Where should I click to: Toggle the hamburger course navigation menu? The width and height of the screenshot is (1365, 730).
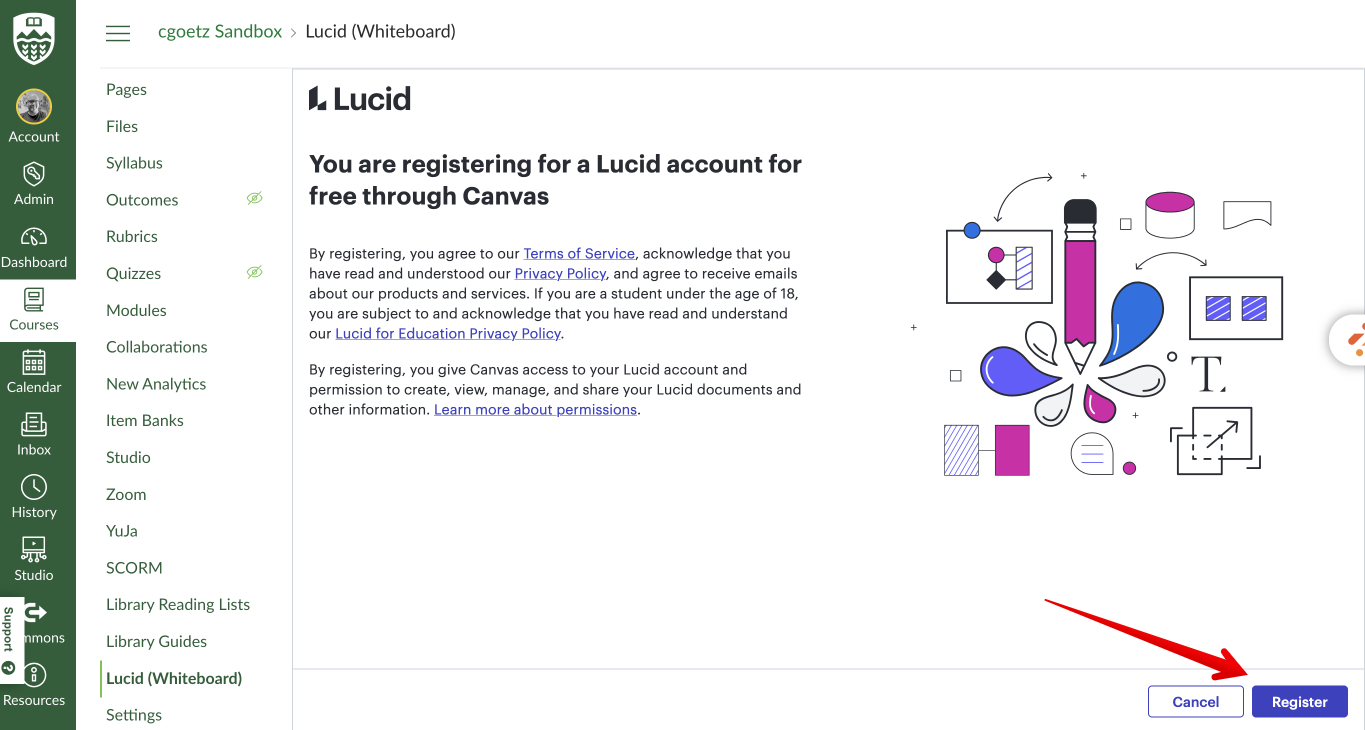click(x=118, y=33)
